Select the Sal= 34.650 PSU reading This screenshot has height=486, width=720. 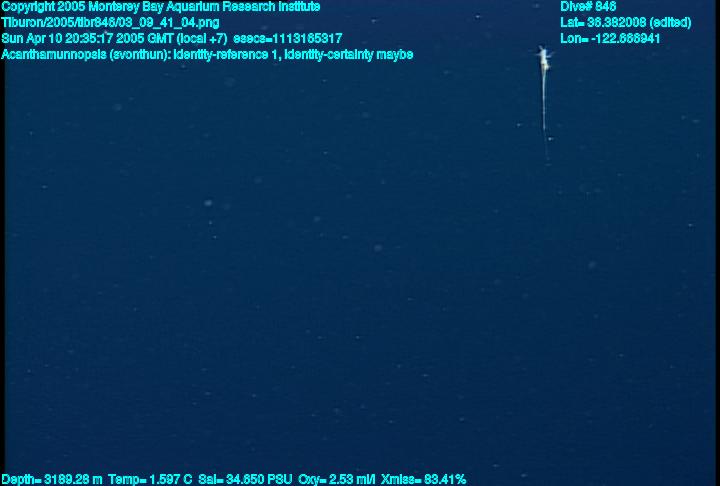click(x=245, y=480)
